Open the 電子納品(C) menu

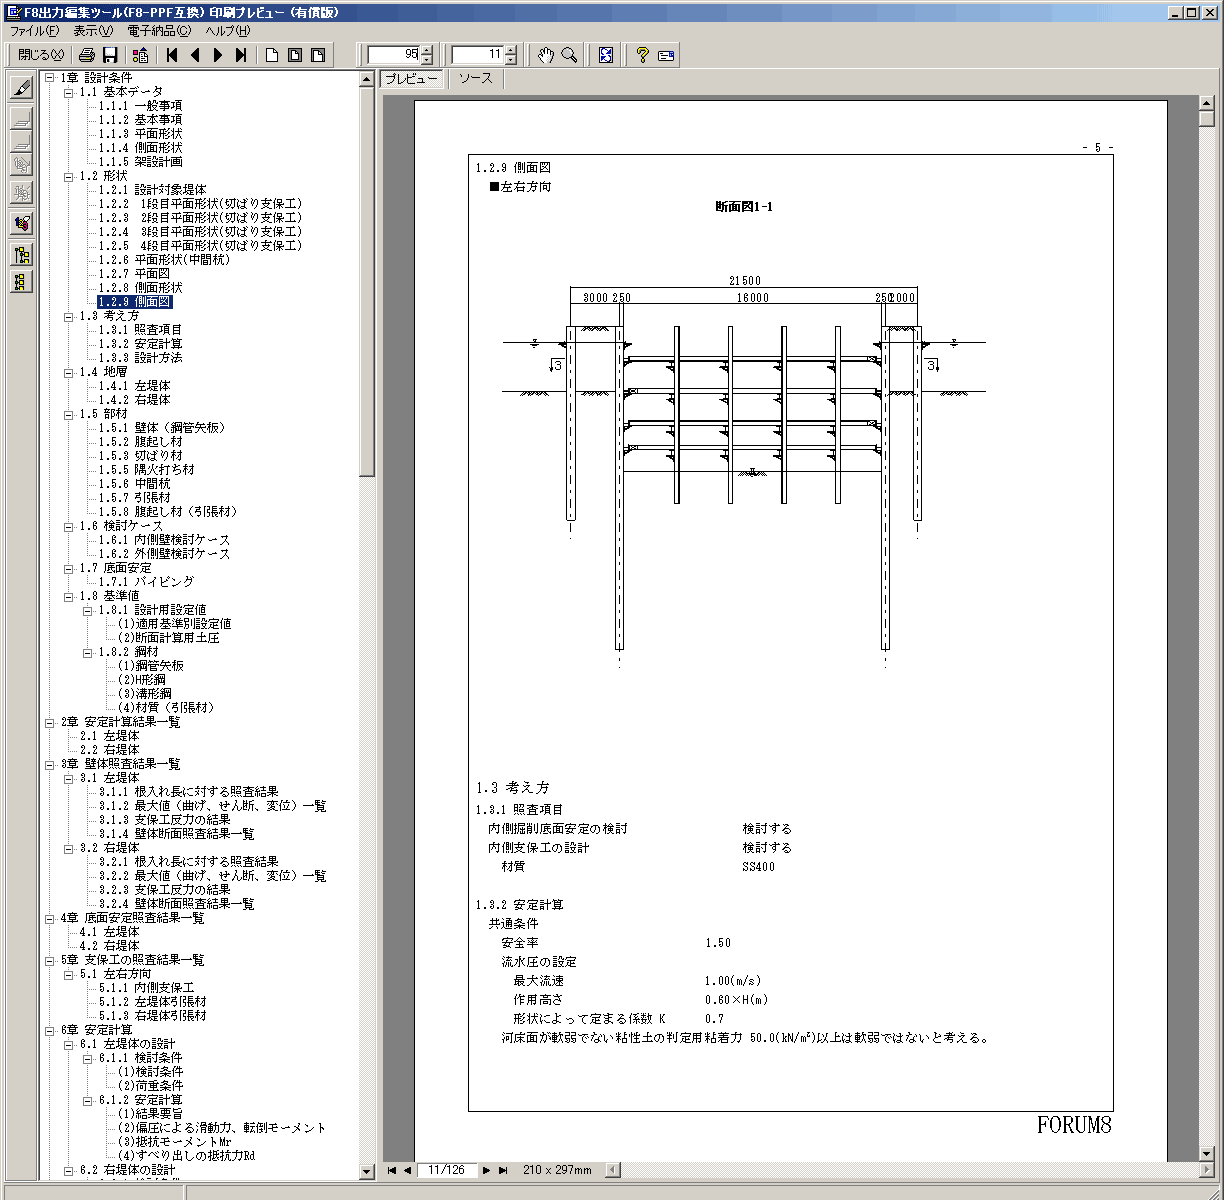159,31
